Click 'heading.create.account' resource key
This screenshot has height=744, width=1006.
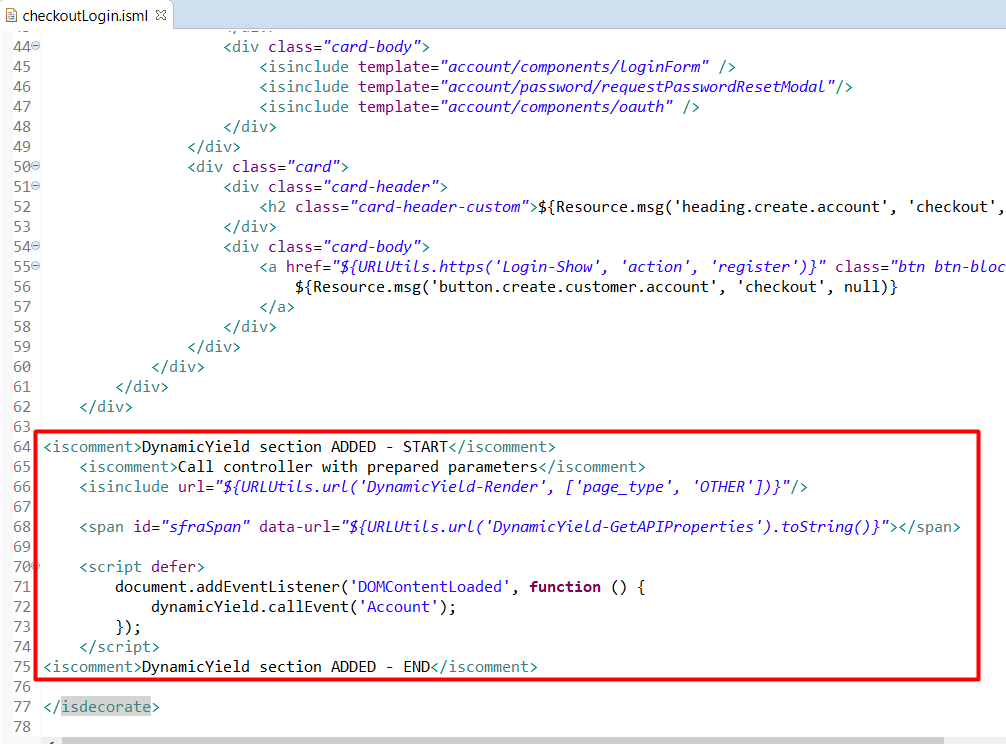coord(780,207)
